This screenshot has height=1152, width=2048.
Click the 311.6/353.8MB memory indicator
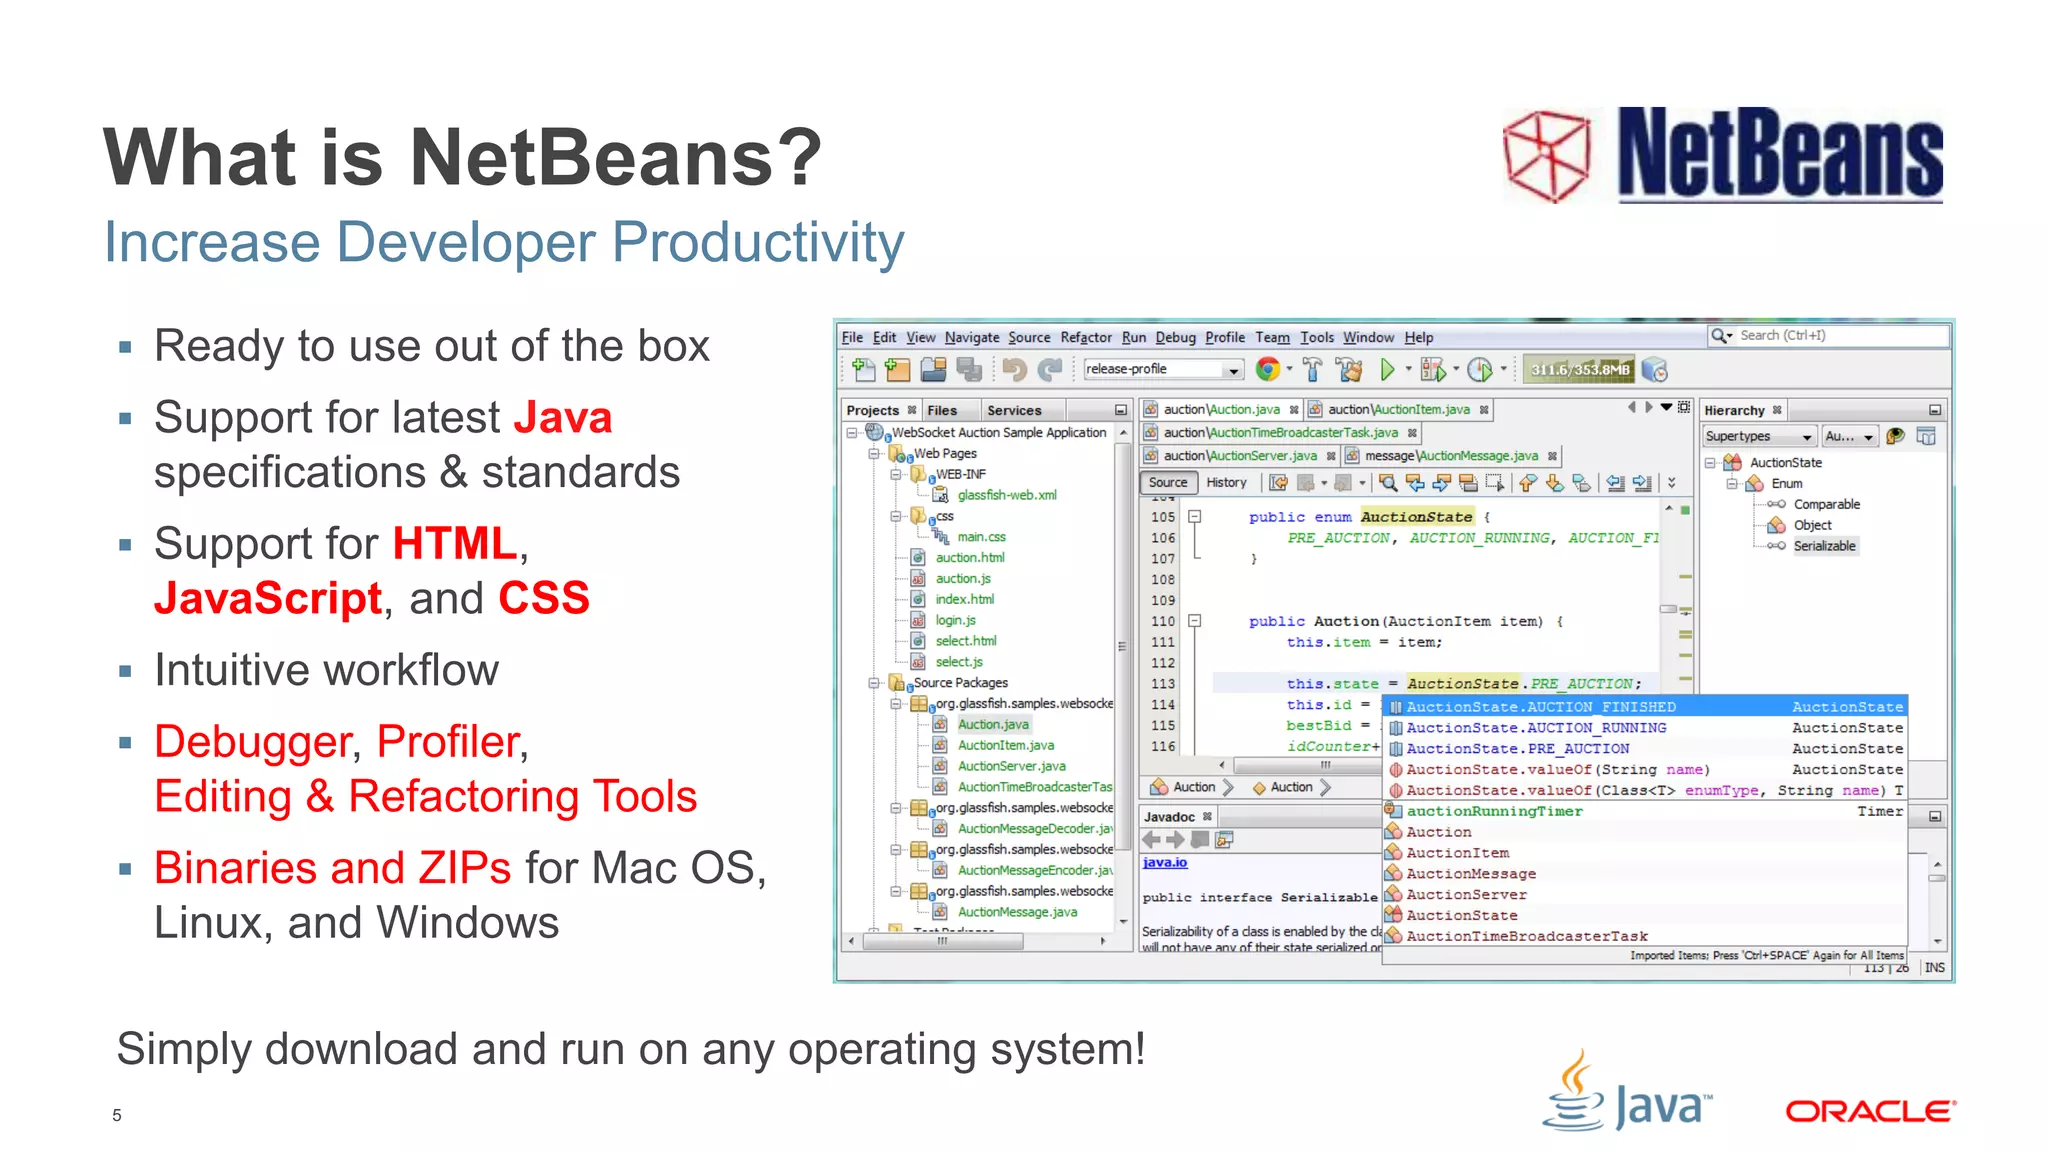[1580, 370]
